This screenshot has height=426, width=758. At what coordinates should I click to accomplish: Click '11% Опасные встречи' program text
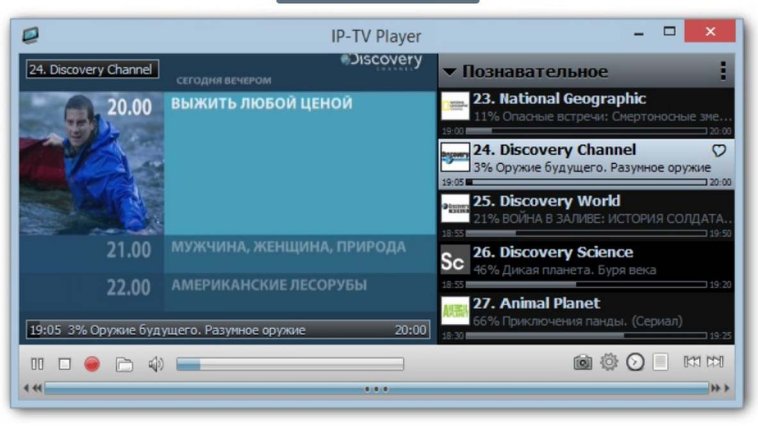click(603, 117)
